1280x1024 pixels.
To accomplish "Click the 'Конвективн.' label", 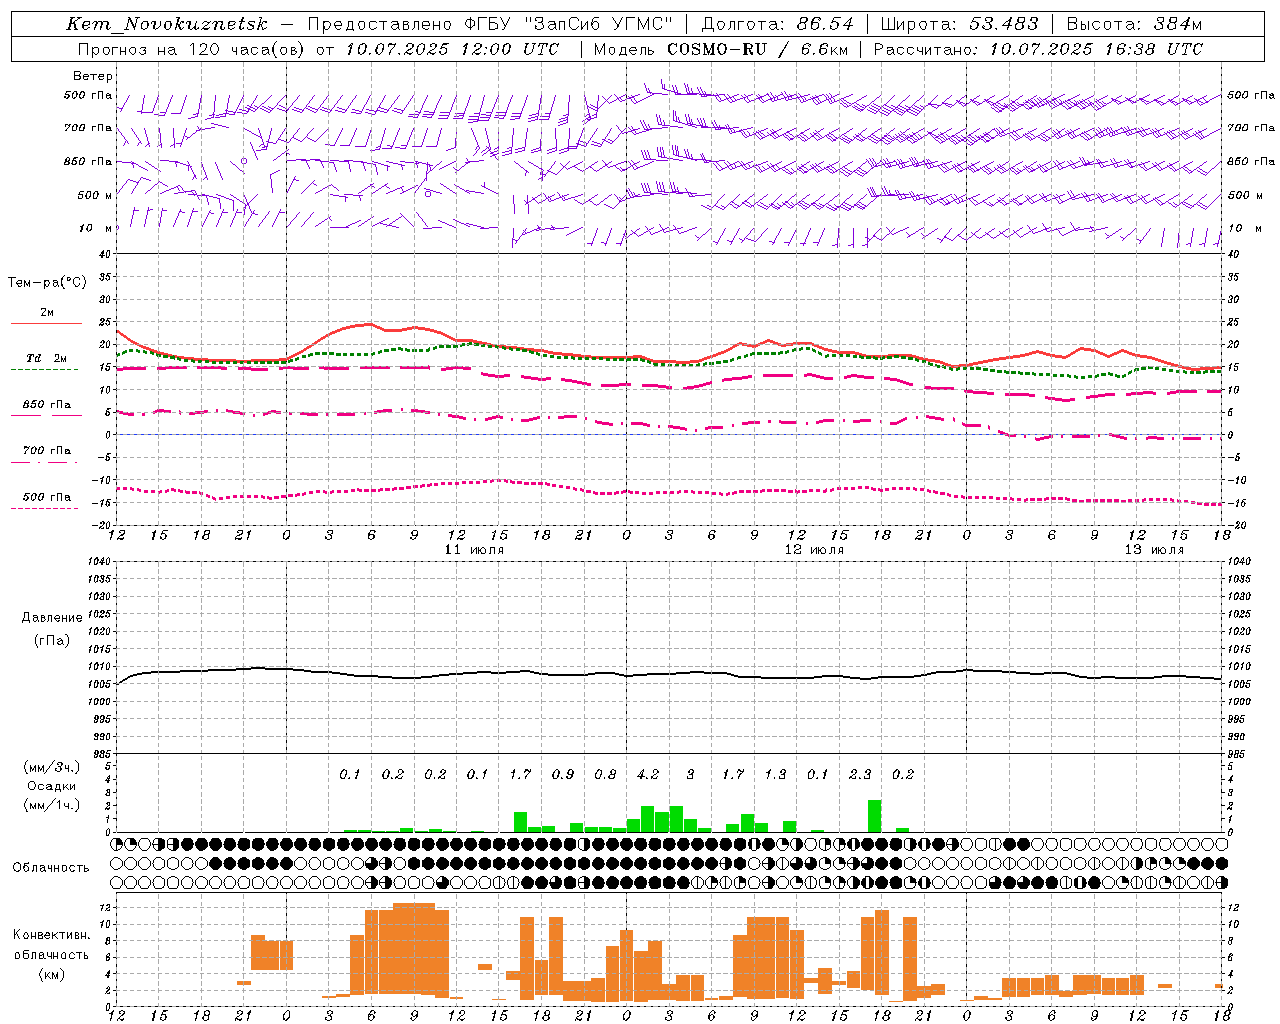I will [x=51, y=935].
